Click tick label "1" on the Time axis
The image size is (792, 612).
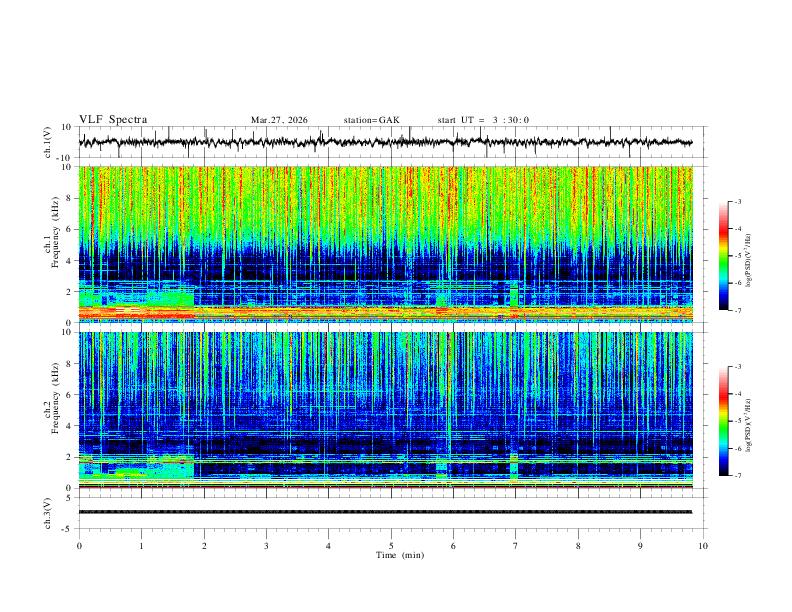(x=141, y=546)
